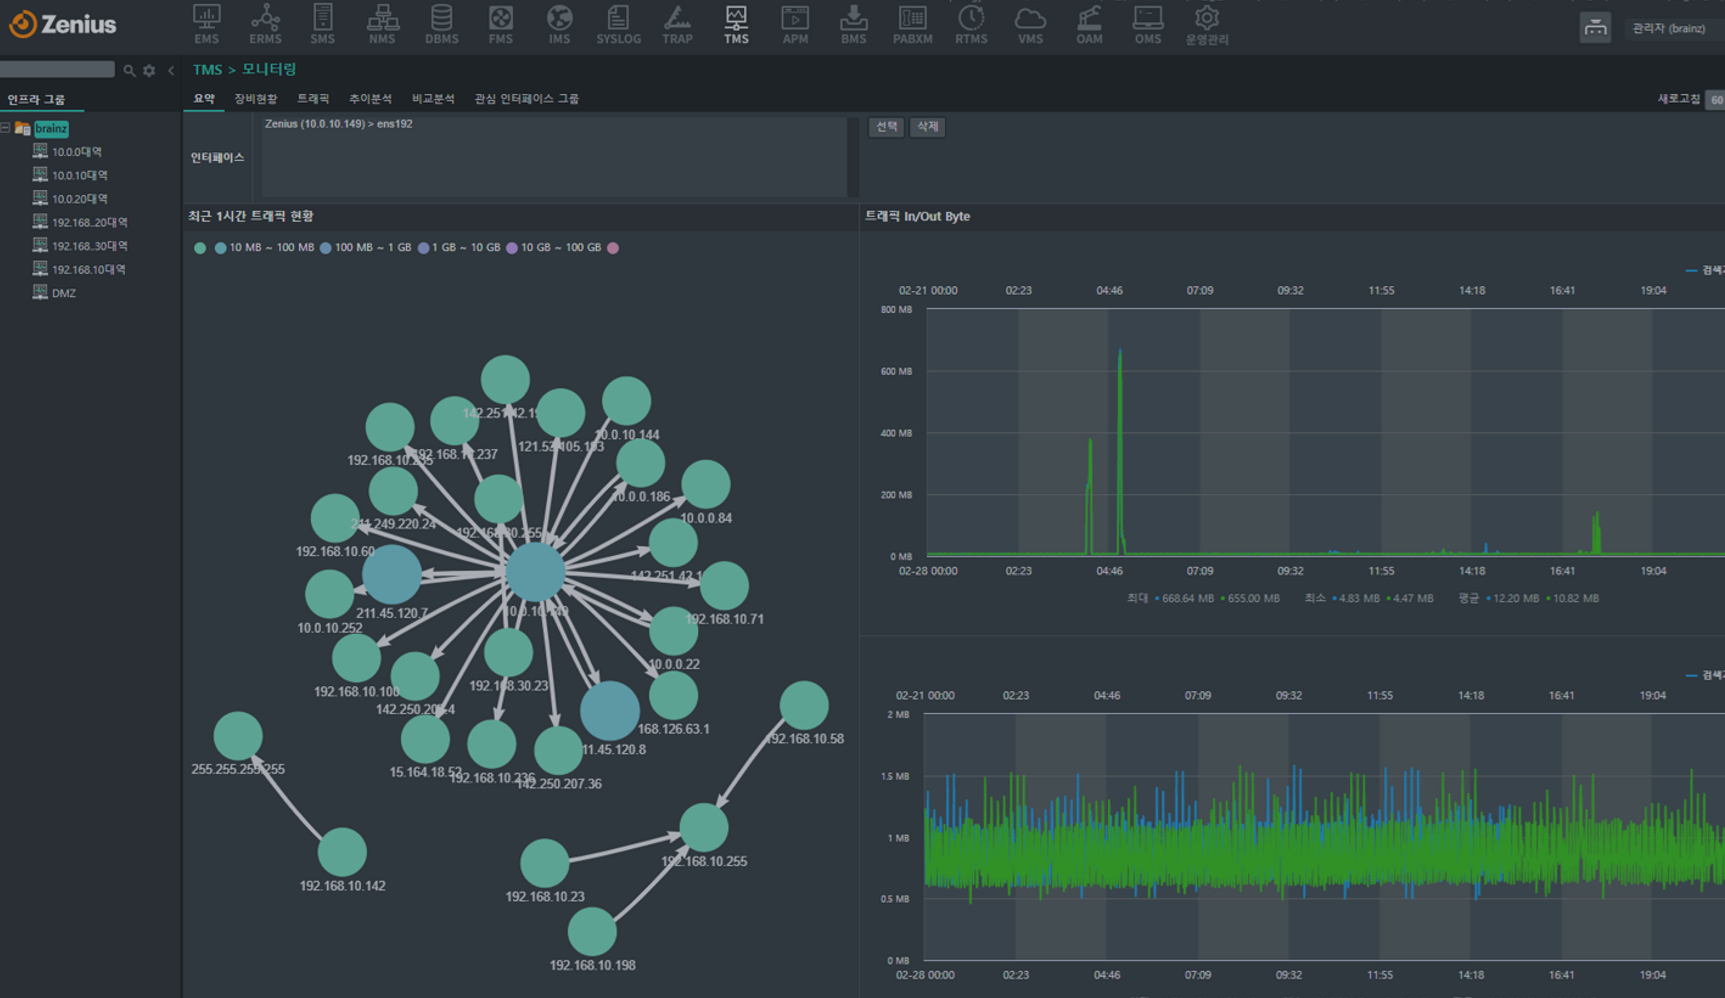Open the ERMS module icon

coord(265,24)
